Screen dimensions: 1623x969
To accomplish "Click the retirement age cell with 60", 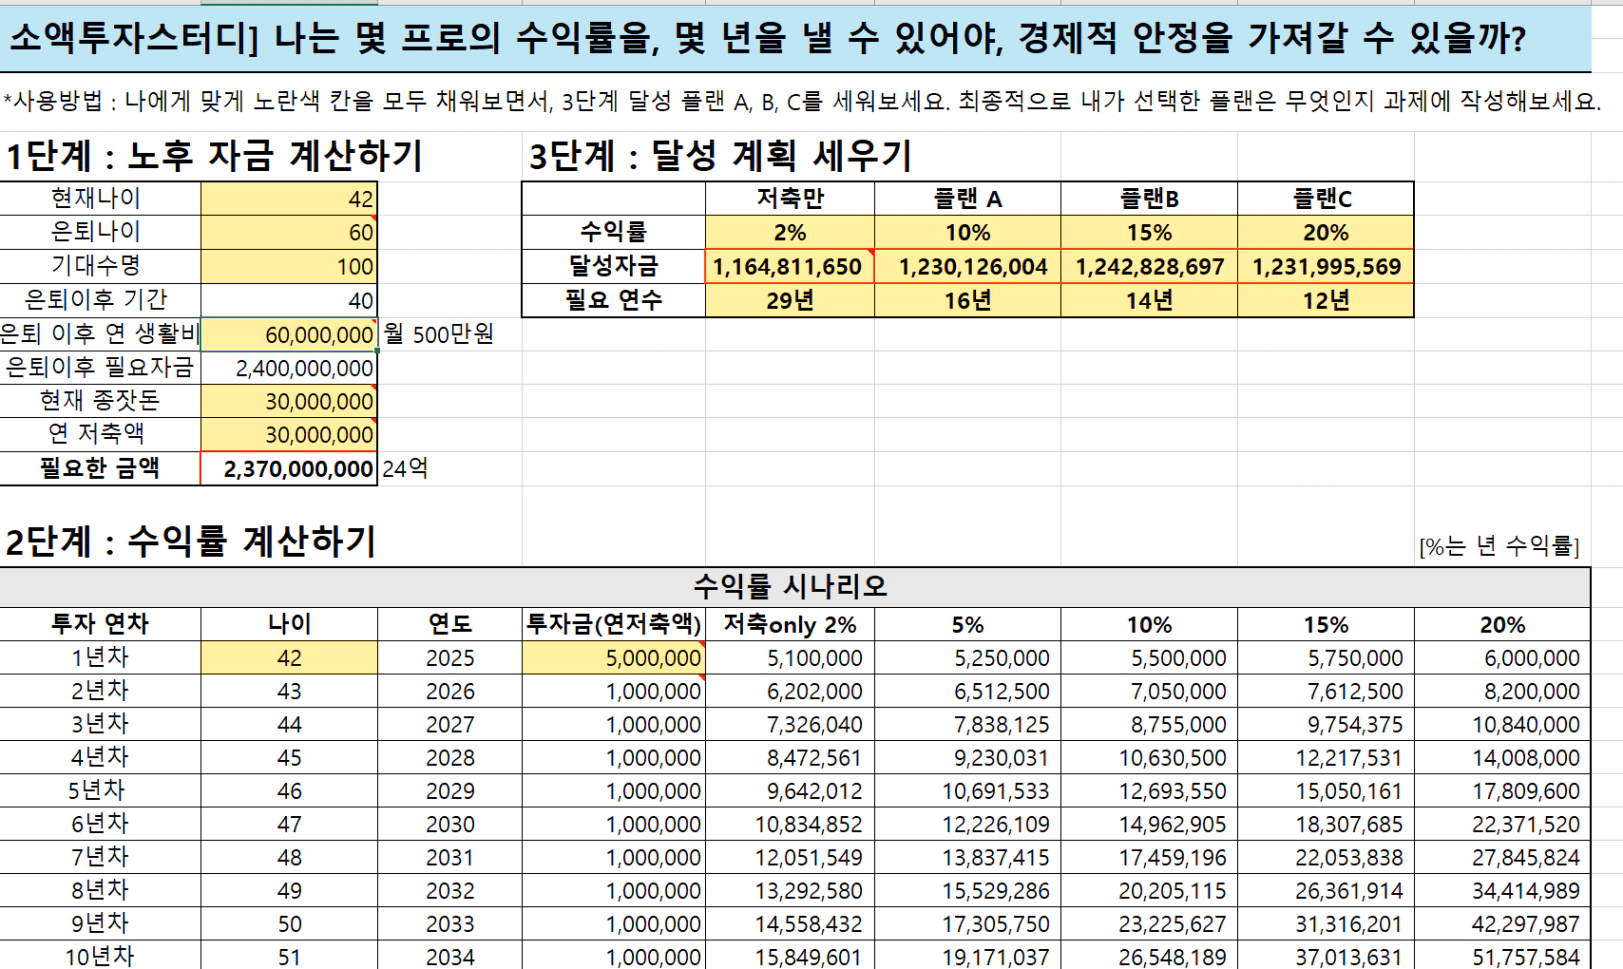I will pos(289,232).
